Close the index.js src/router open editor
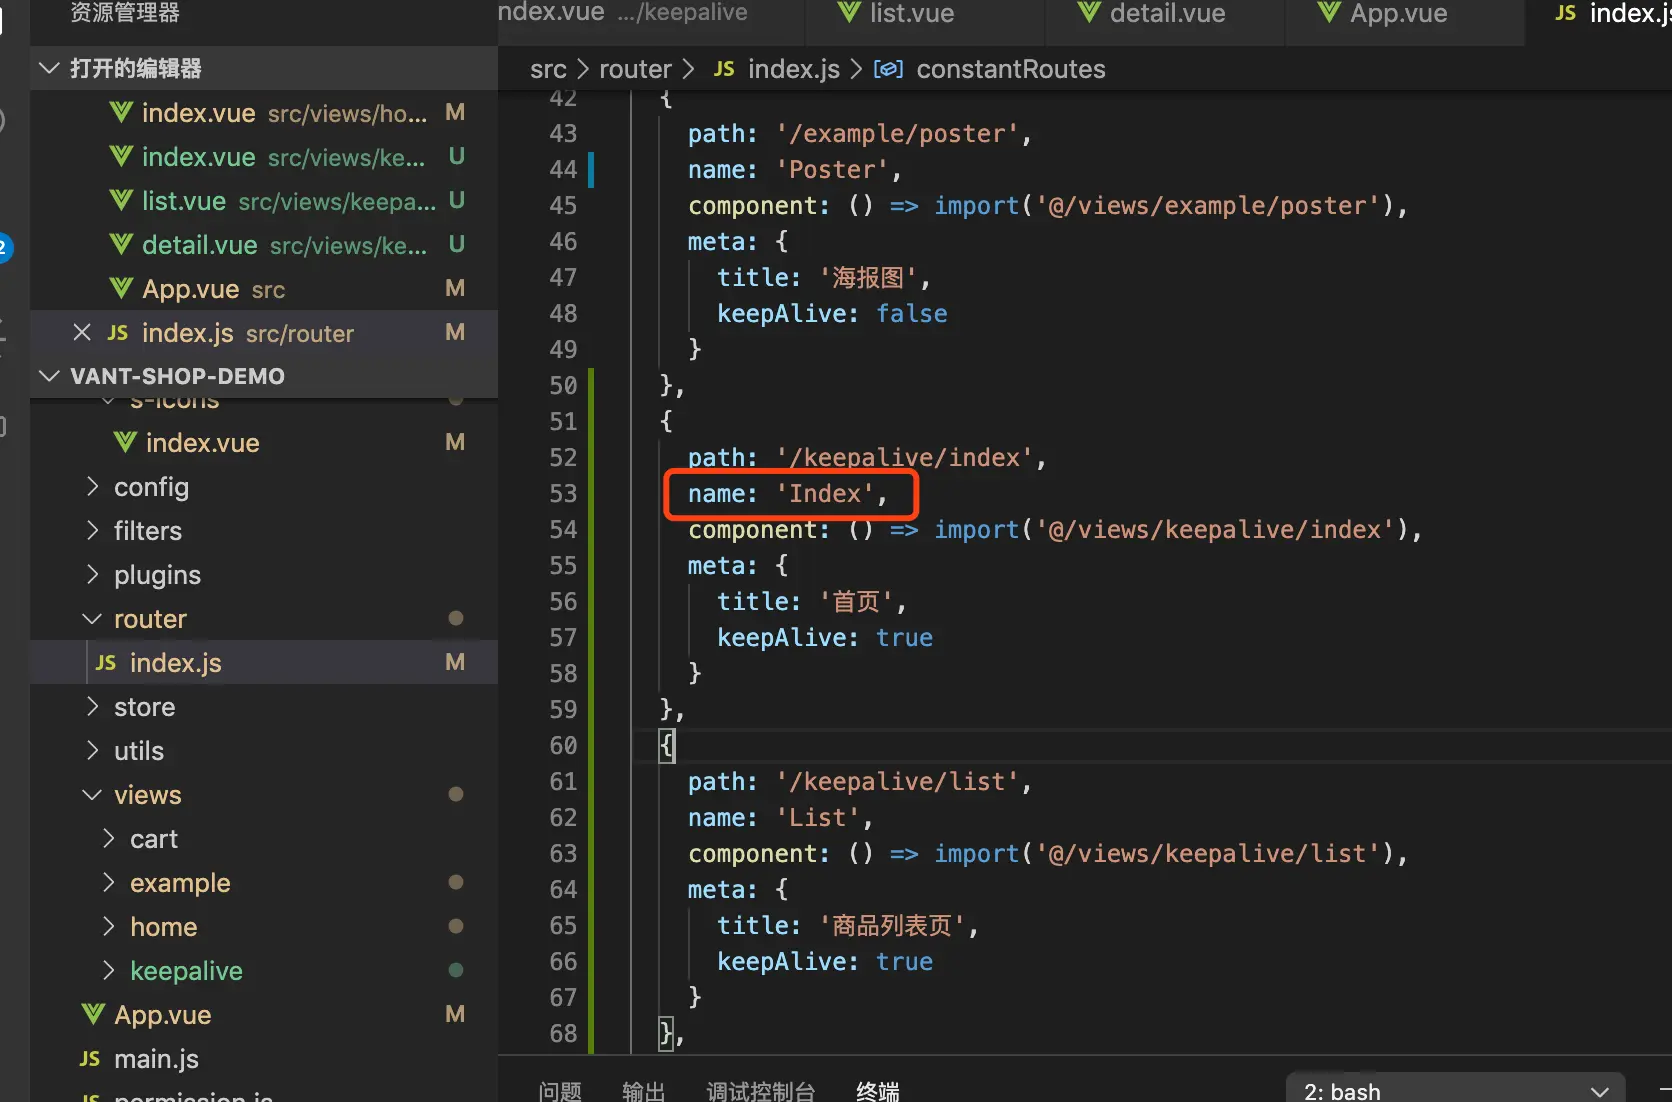 coord(82,332)
